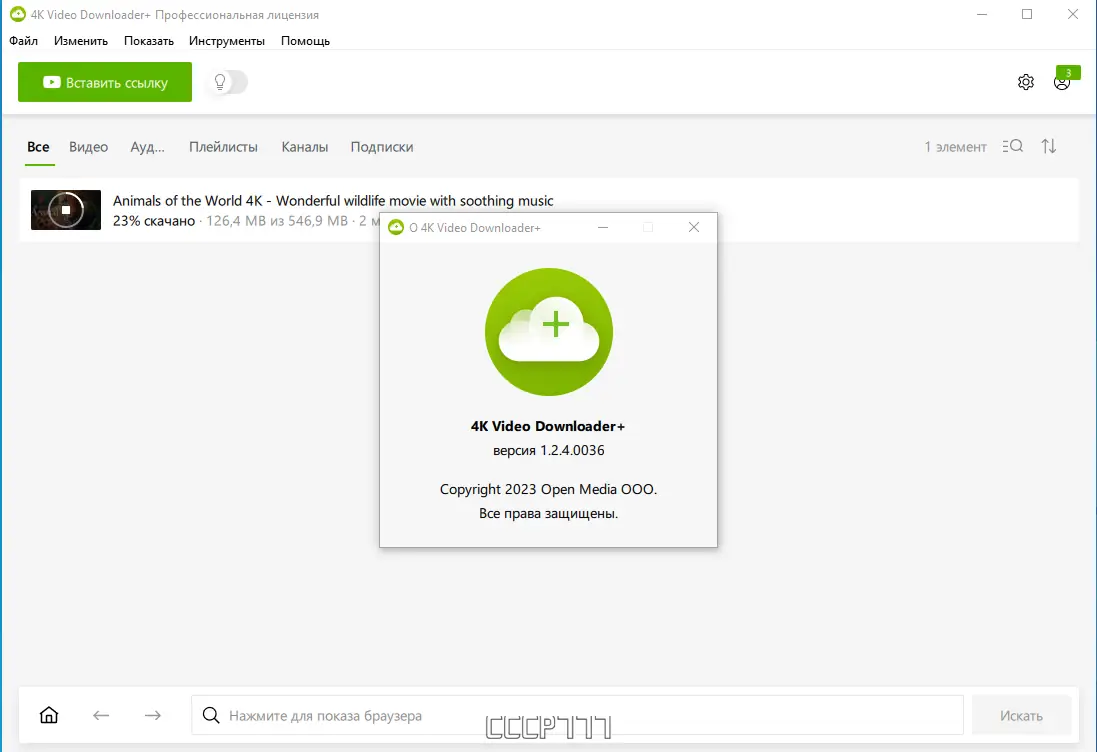
Task: Toggle the smart mode lightbulb switch
Action: 225,82
